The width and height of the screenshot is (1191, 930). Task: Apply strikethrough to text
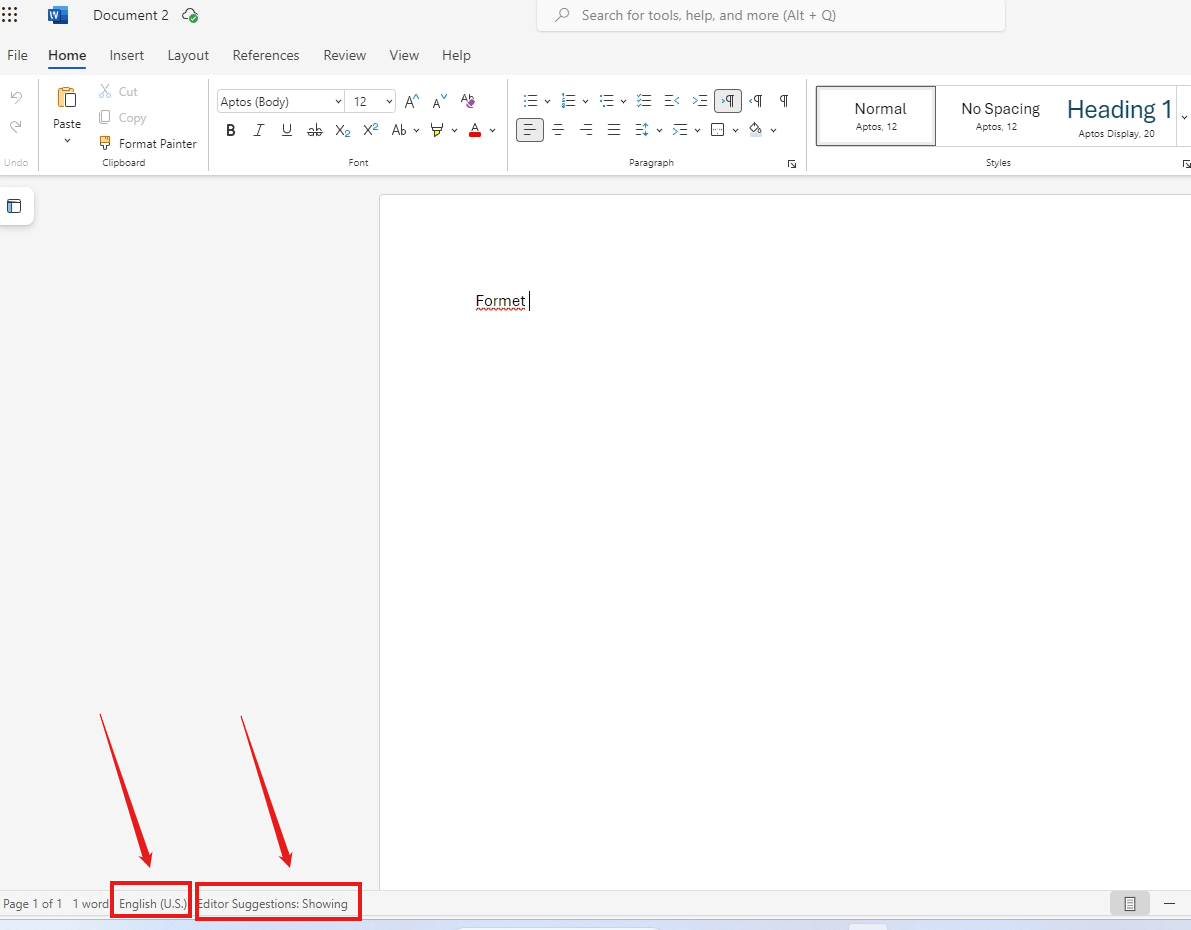pos(314,130)
